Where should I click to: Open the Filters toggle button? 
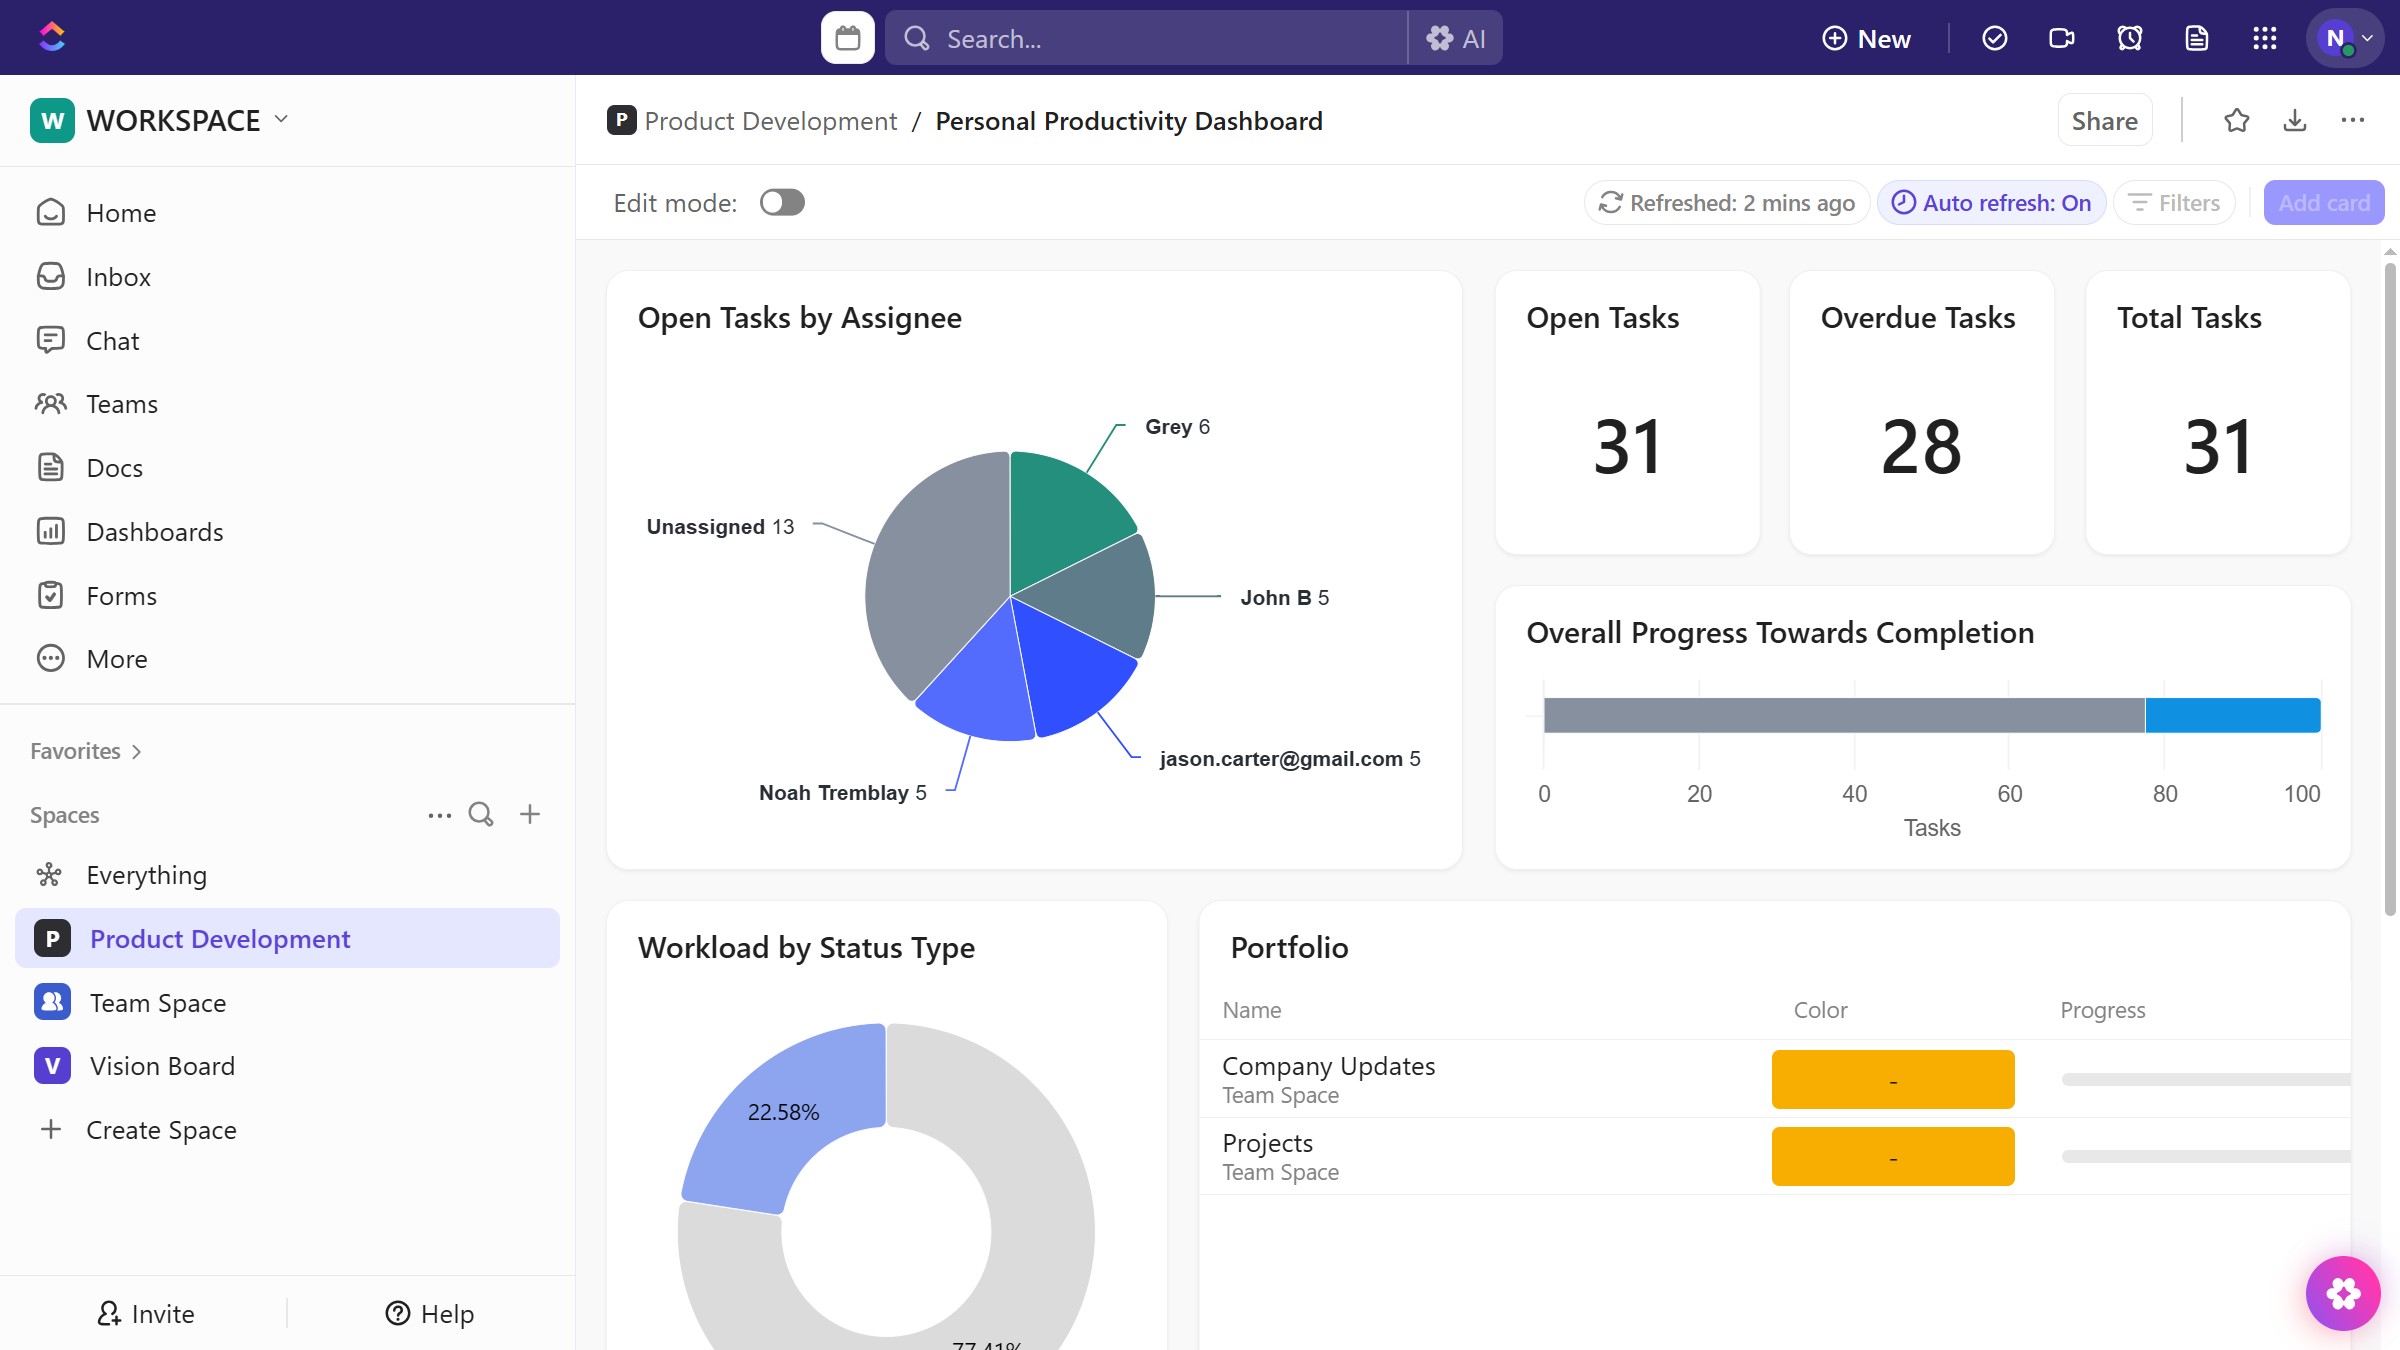pyautogui.click(x=2174, y=203)
